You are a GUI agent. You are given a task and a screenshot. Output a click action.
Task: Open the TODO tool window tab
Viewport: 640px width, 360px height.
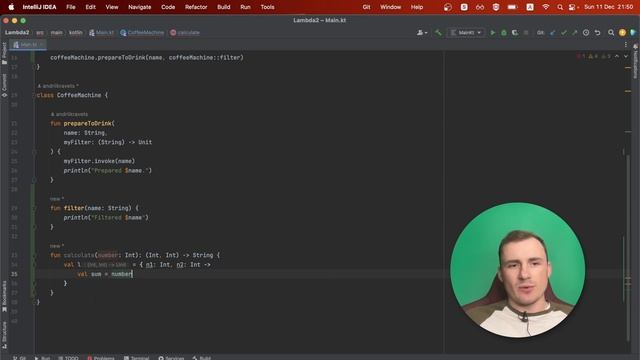click(x=68, y=358)
